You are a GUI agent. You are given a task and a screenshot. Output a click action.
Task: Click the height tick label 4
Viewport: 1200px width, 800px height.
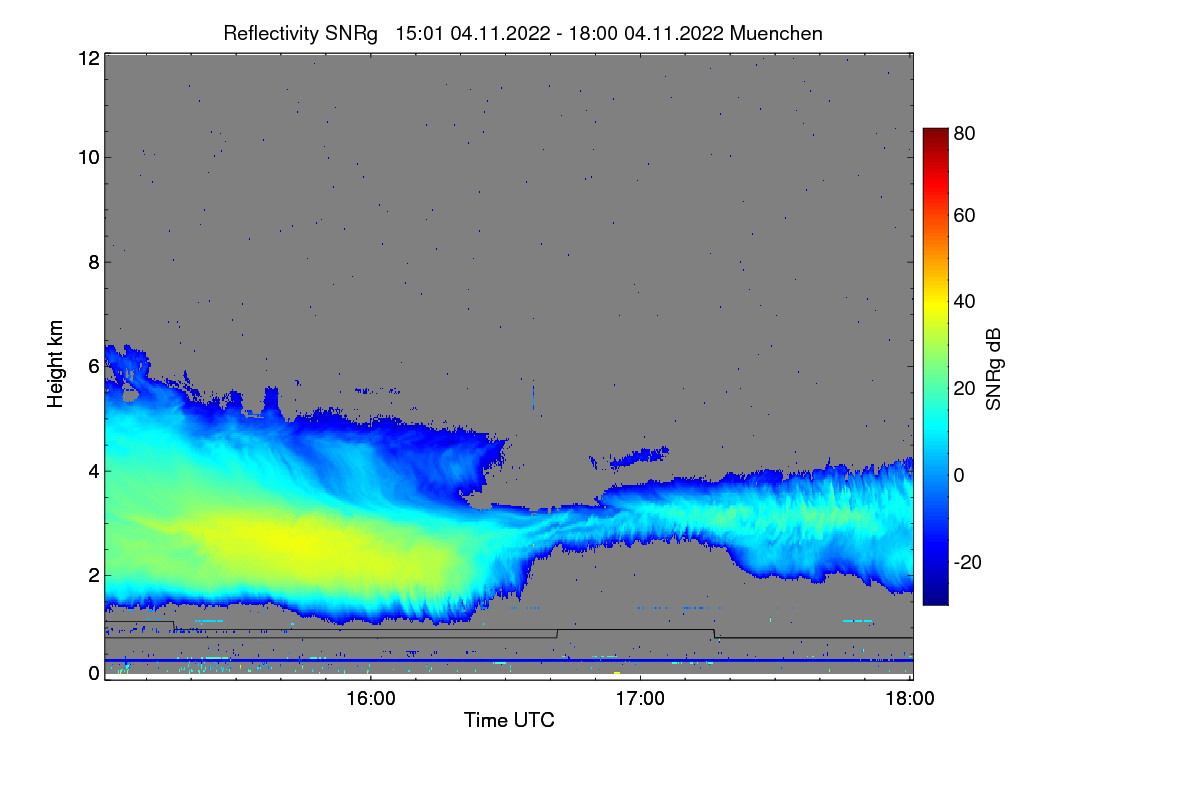94,470
